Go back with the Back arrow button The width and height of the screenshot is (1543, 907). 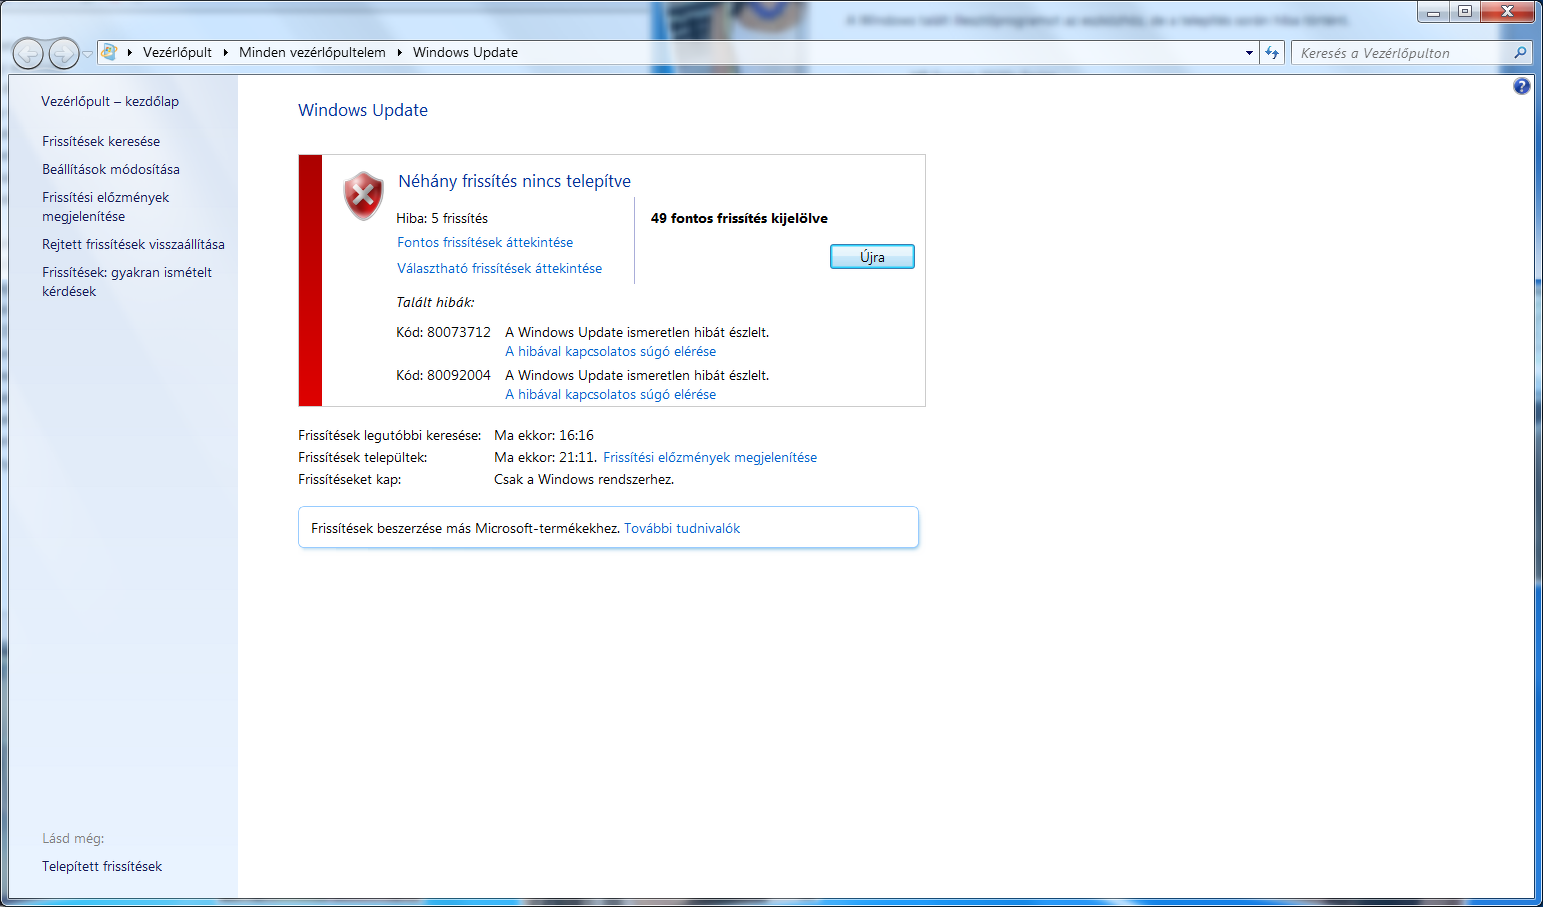pos(28,53)
